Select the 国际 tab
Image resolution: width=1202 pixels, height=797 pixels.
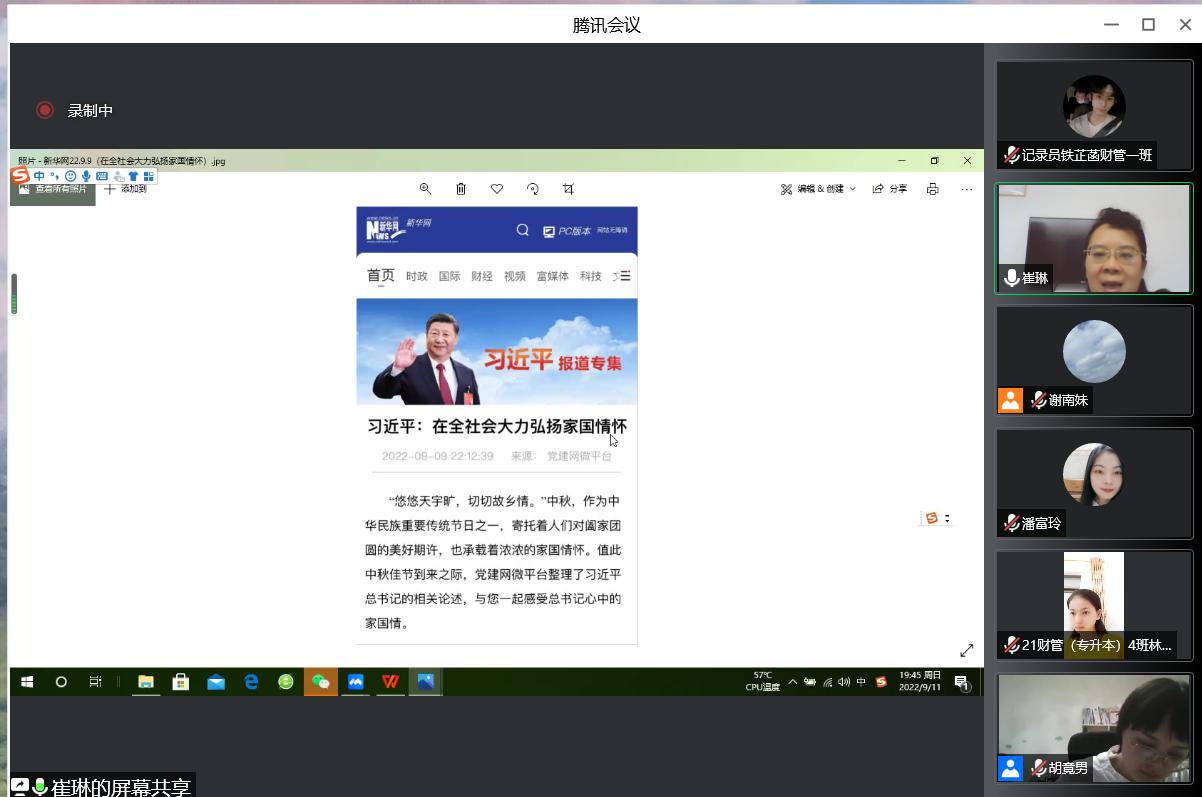pos(450,276)
